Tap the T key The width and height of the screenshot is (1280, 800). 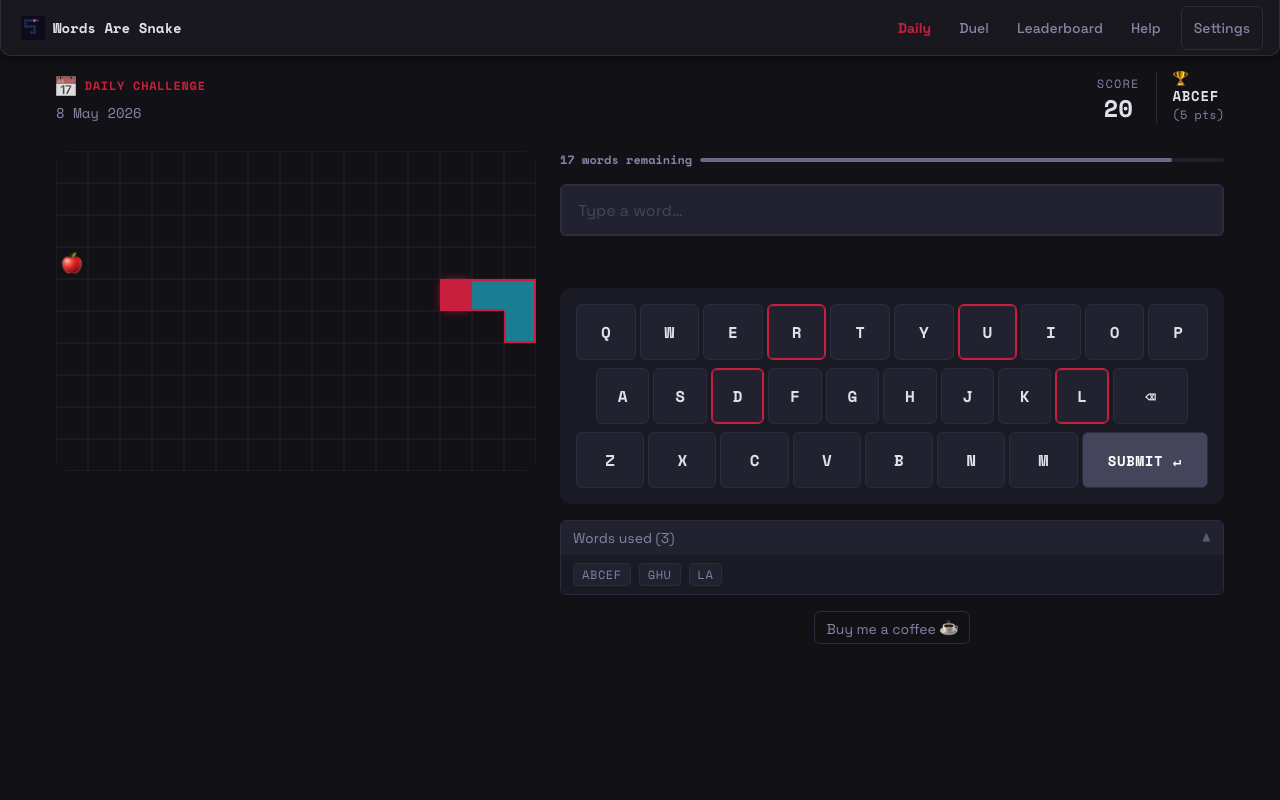(x=860, y=332)
